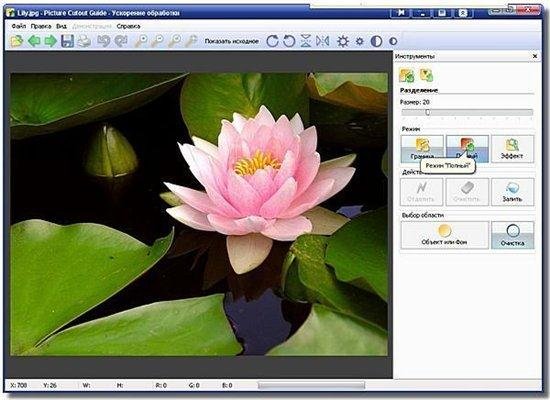This screenshot has height=400, width=550.
Task: Redo the action in the toolbar
Action: 121,41
